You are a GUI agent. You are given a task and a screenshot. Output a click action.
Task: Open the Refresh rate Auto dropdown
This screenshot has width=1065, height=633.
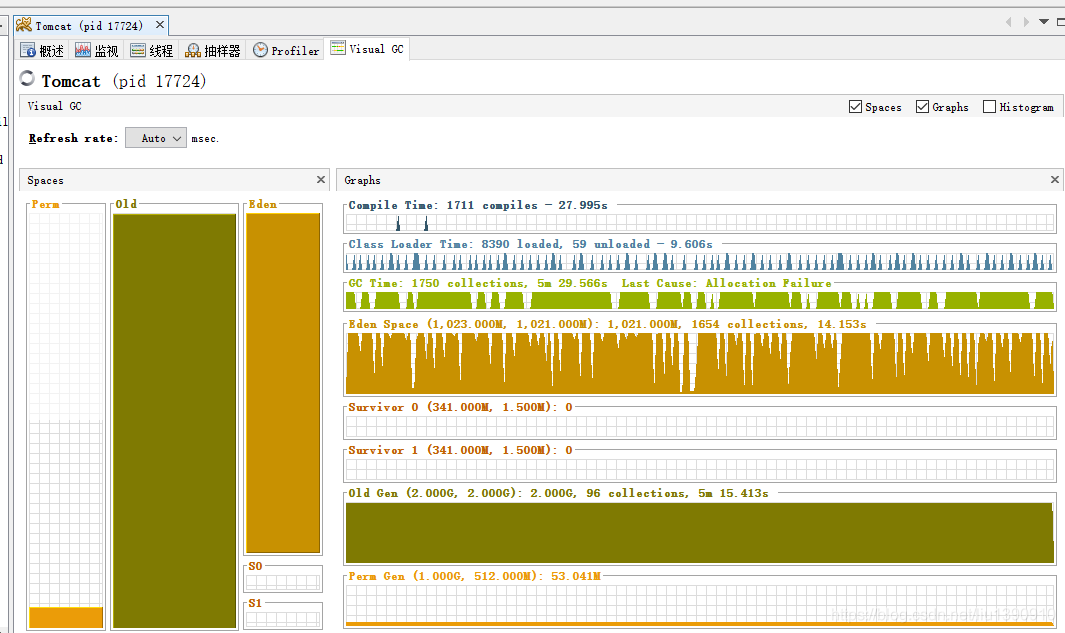tap(156, 138)
